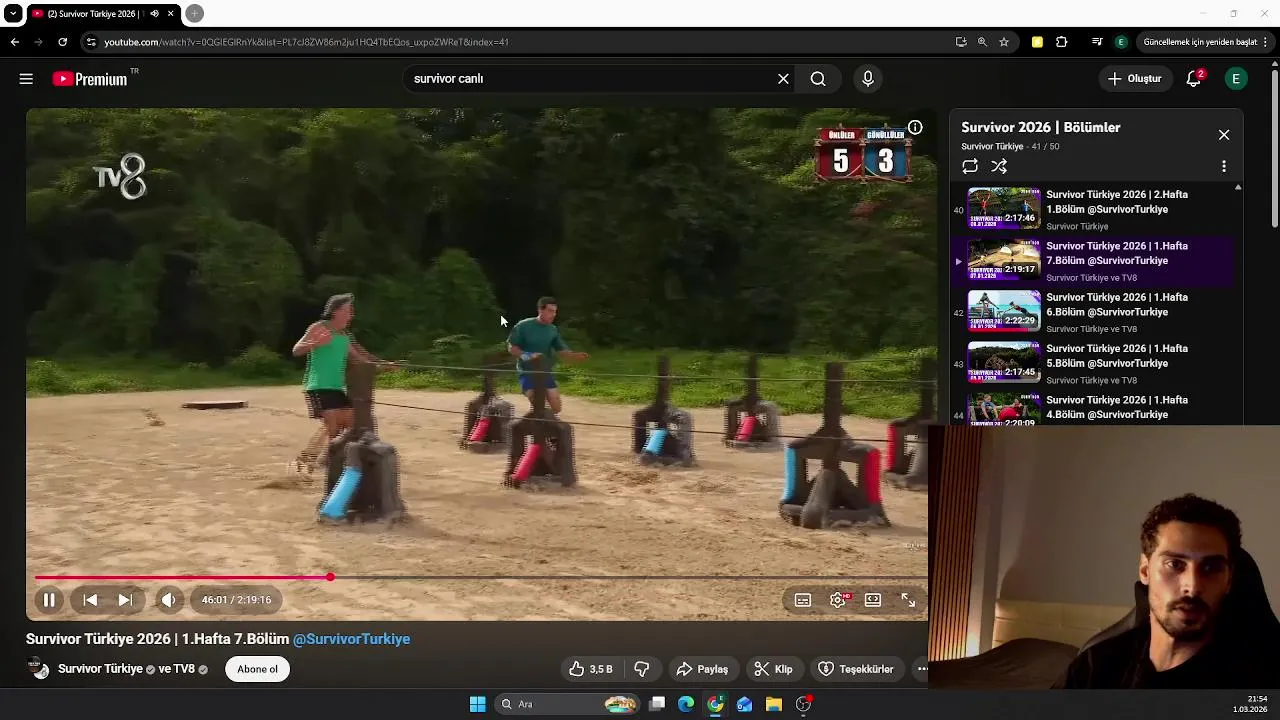Viewport: 1280px width, 720px height.
Task: Create a Klip from the video
Action: click(x=773, y=669)
